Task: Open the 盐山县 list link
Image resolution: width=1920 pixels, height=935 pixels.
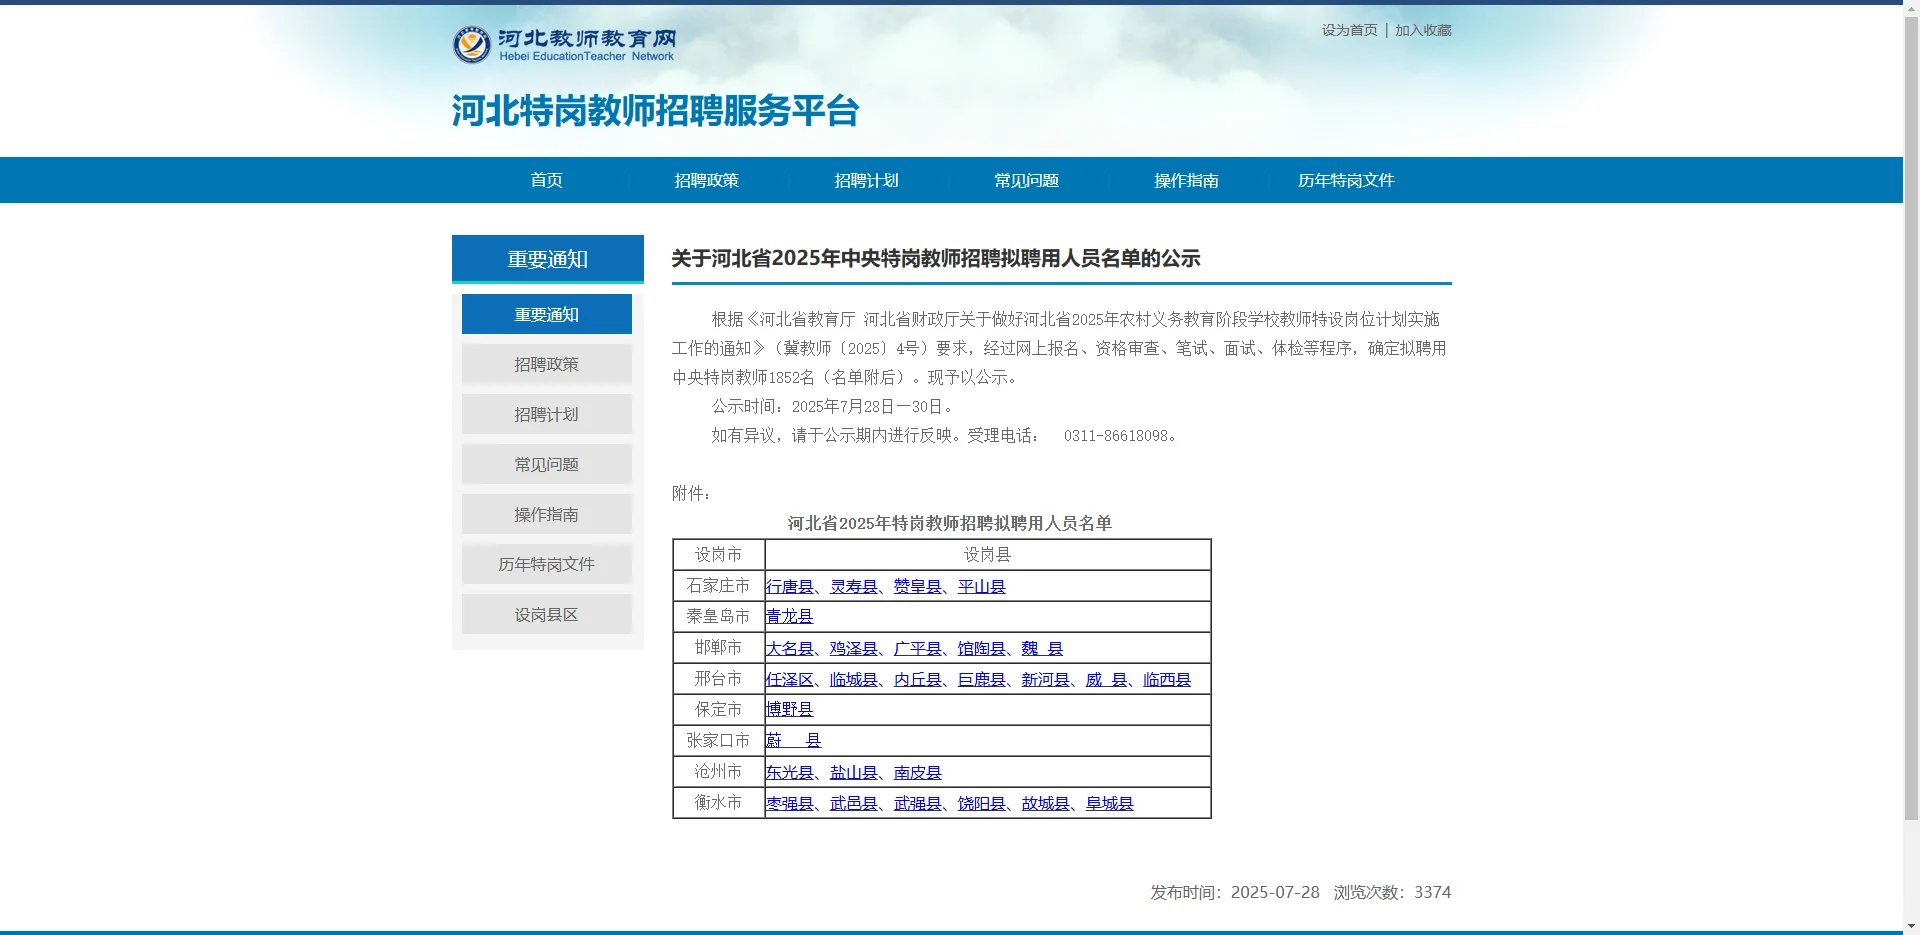Action: [x=854, y=773]
